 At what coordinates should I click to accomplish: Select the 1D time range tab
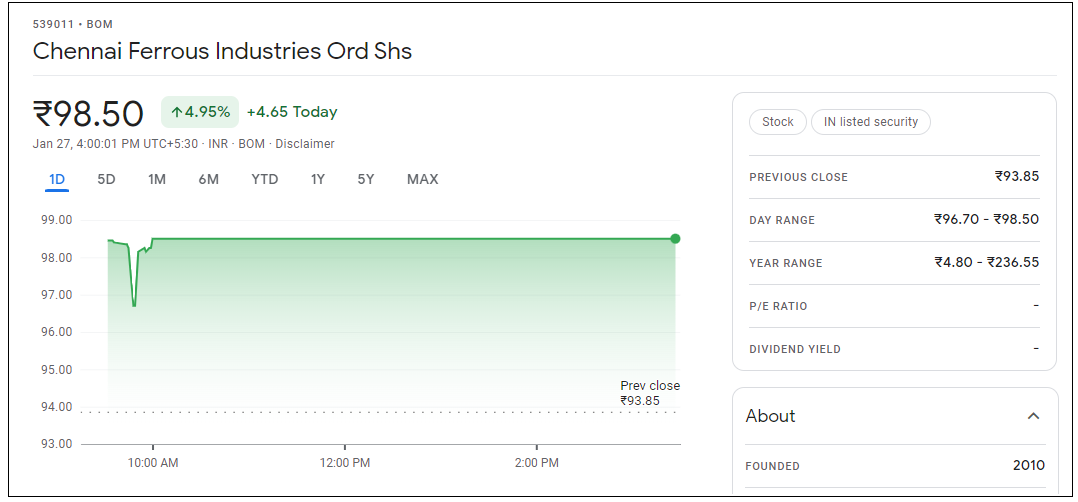(57, 180)
